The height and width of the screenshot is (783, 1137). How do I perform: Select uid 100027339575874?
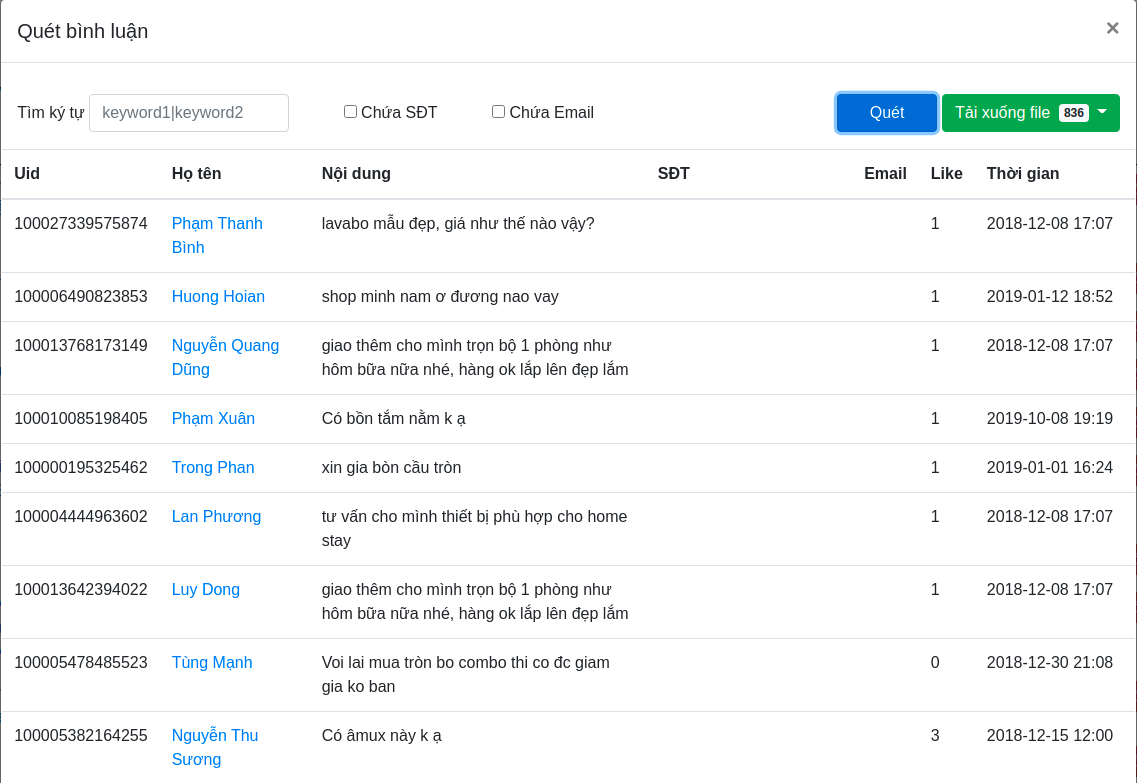tap(81, 224)
